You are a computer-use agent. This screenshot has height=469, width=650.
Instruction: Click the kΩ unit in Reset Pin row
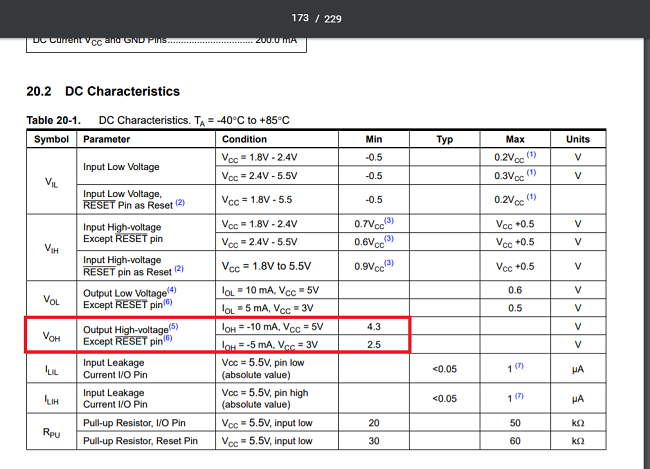[578, 441]
